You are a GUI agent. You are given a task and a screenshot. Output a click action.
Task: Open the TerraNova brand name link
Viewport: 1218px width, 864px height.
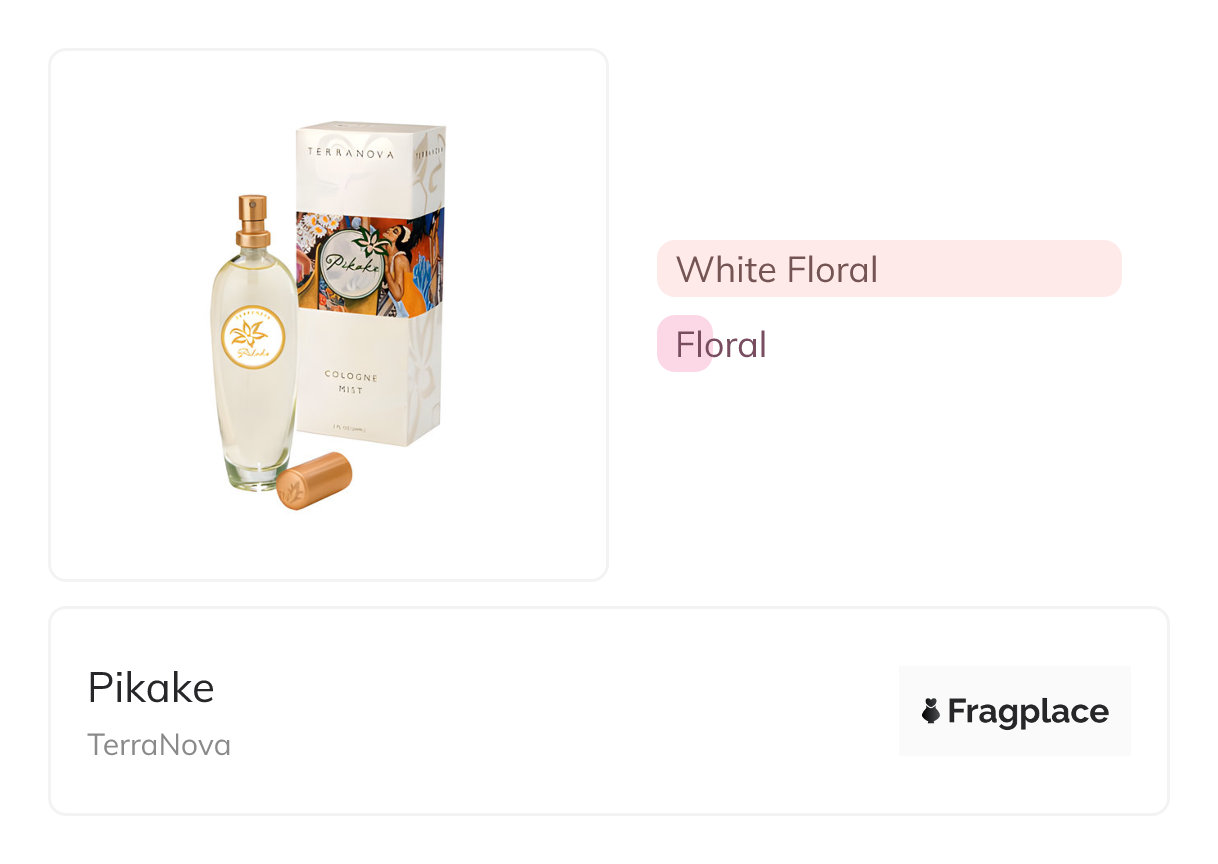(159, 745)
